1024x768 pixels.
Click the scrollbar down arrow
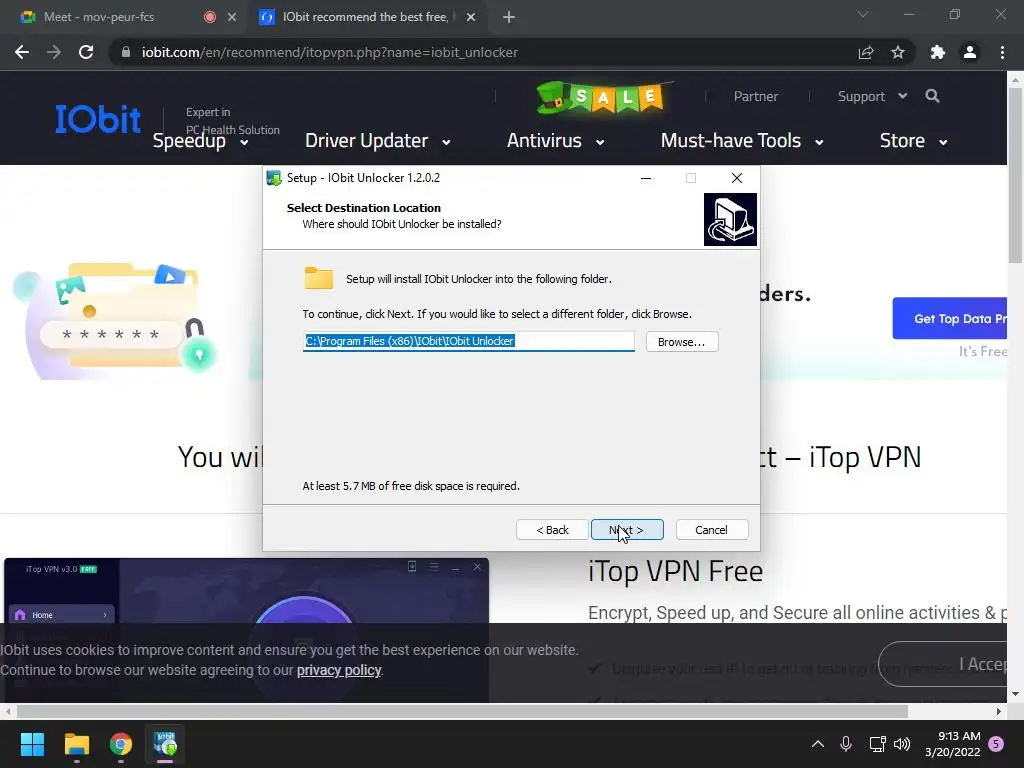pos(1015,694)
